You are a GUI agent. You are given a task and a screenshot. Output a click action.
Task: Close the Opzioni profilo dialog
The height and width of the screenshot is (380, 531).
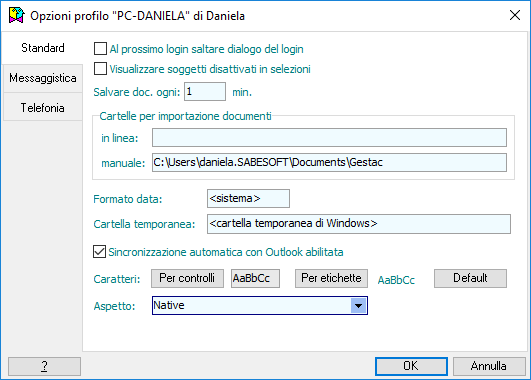click(x=515, y=15)
